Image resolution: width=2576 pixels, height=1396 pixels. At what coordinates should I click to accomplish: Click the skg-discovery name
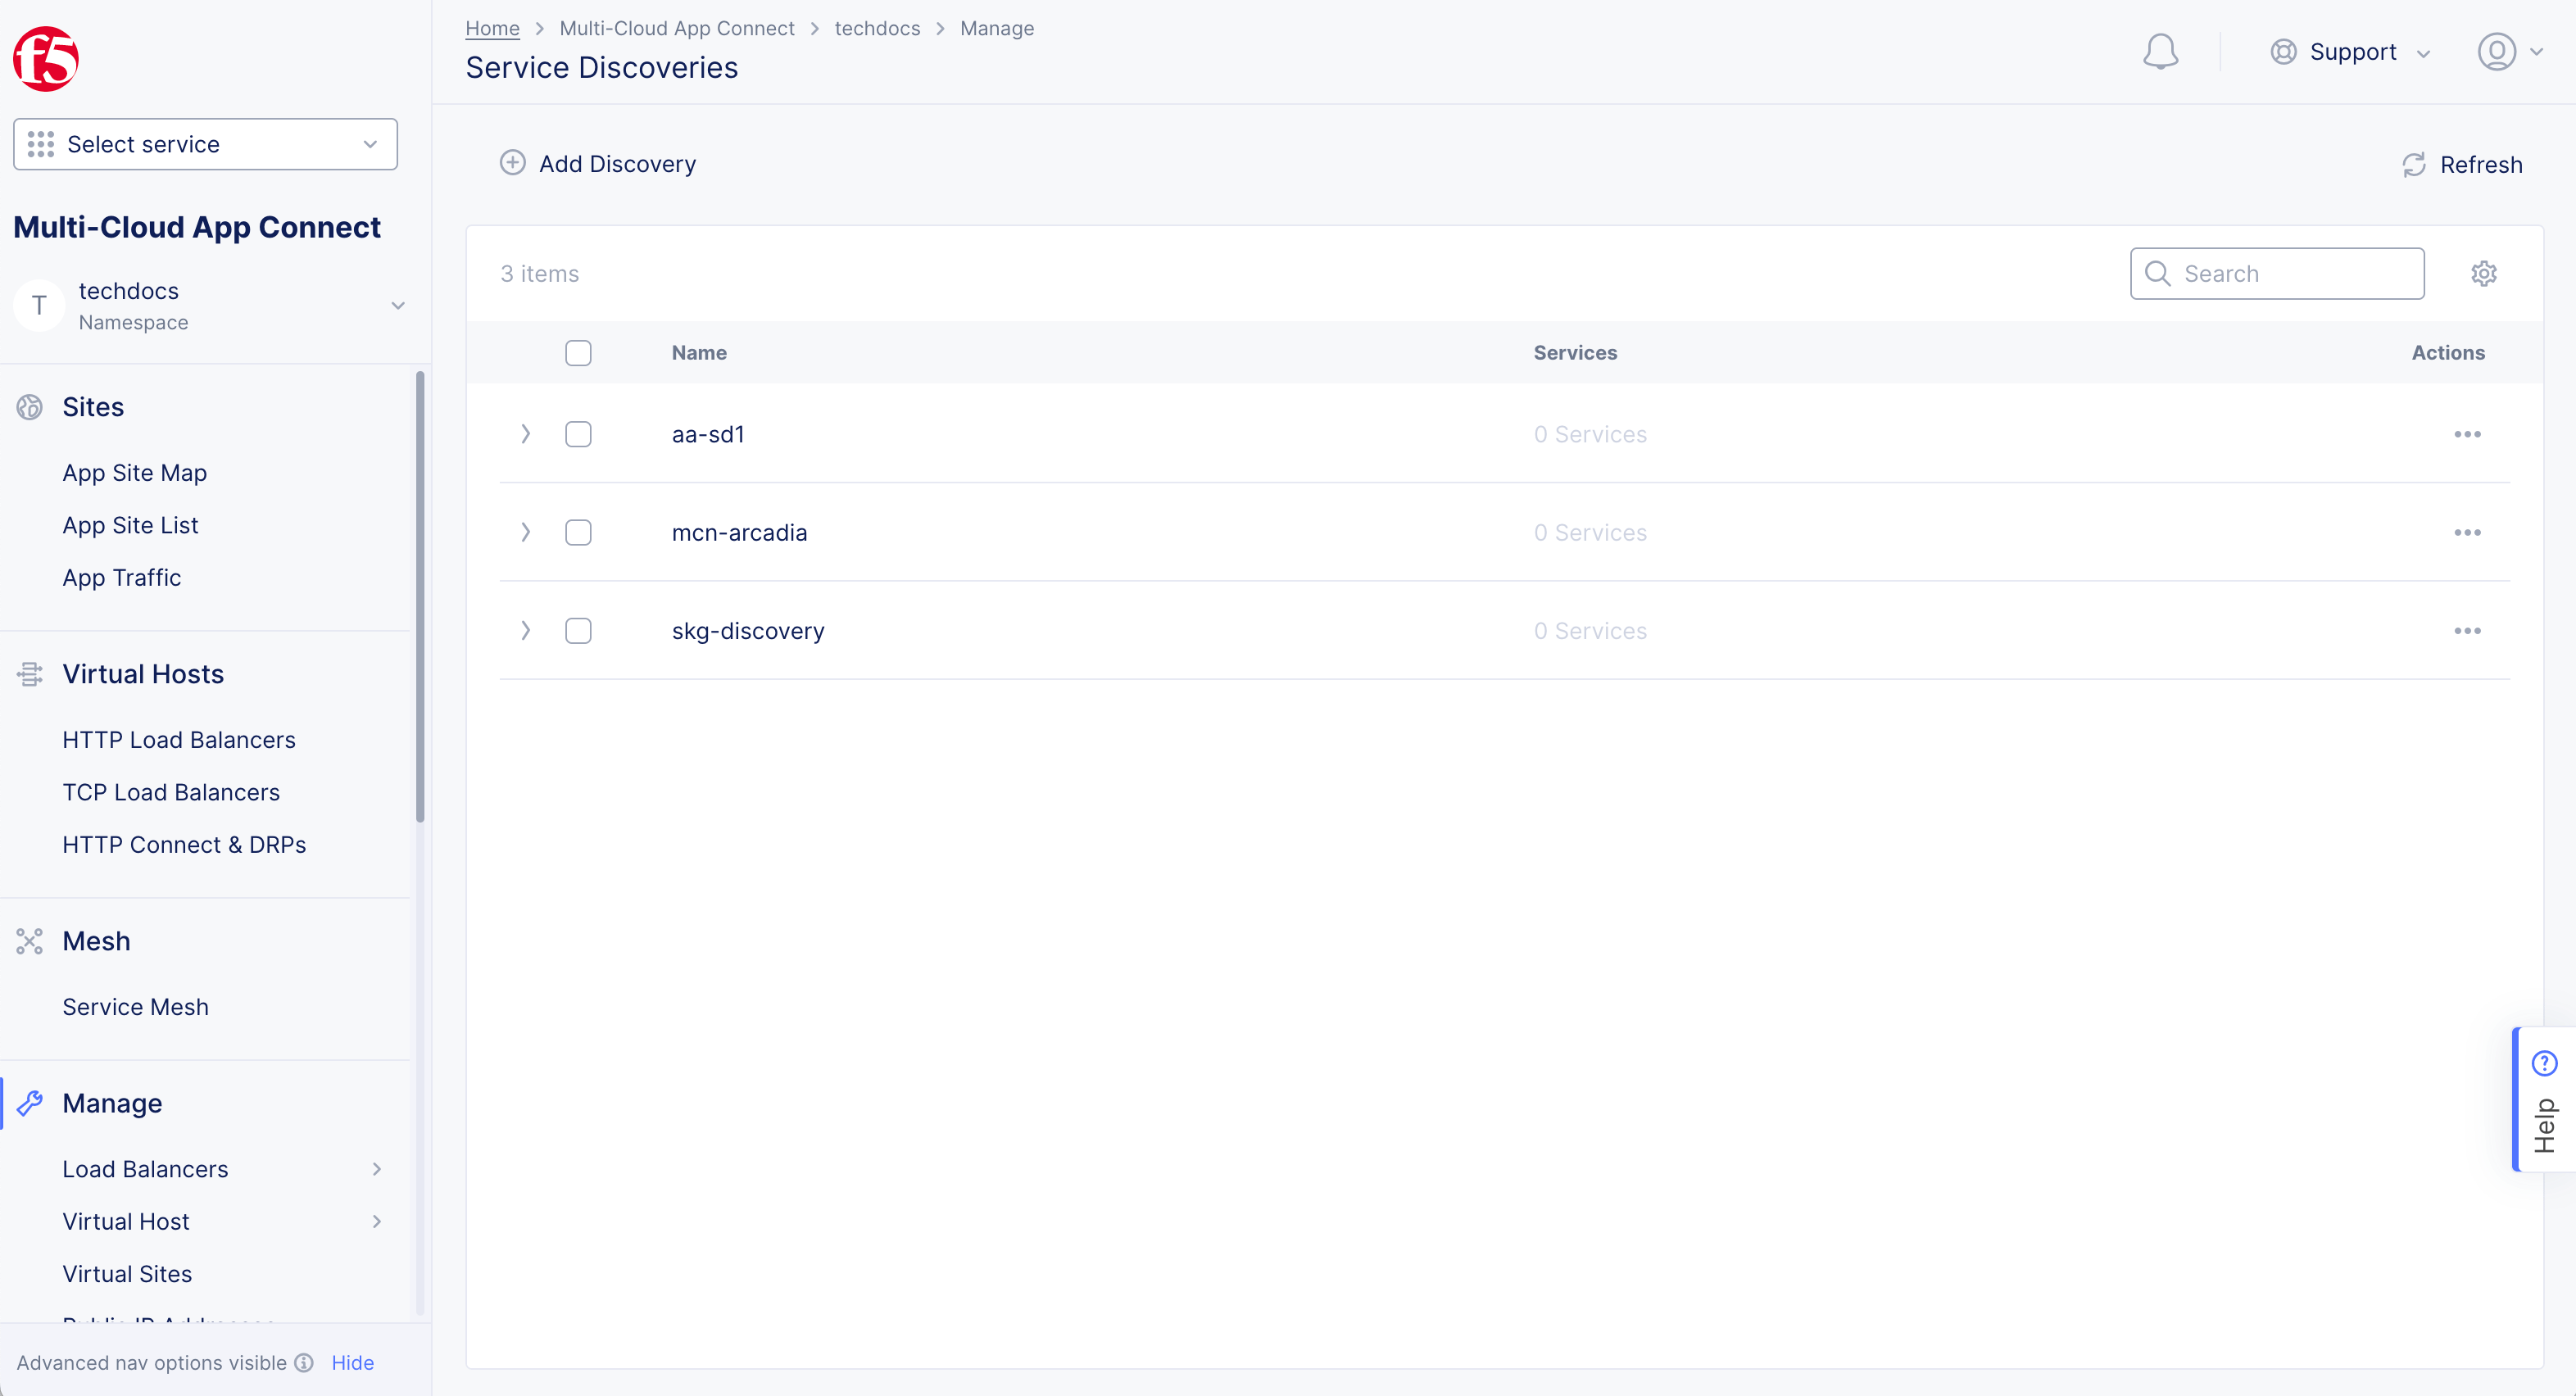point(748,631)
